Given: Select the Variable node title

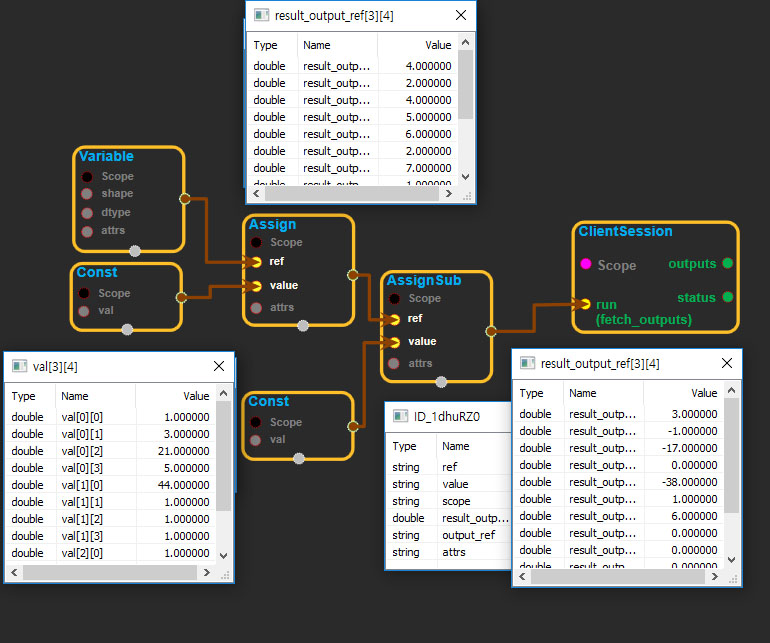Looking at the screenshot, I should point(107,157).
